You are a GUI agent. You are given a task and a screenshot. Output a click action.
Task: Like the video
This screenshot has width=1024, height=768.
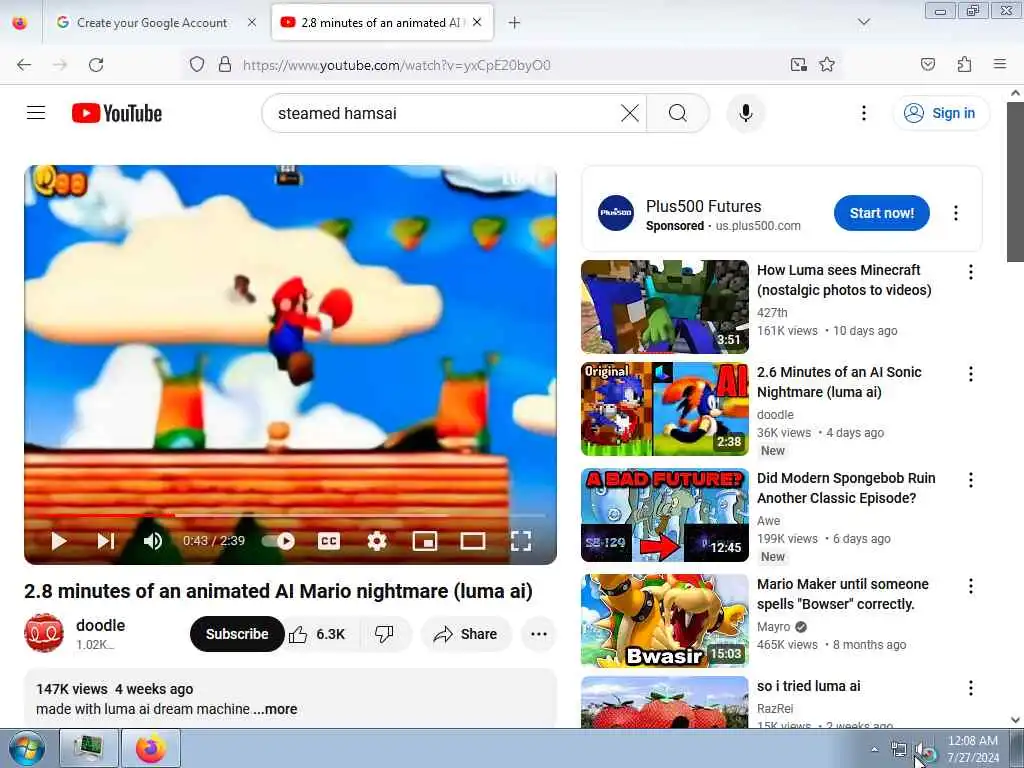pos(318,634)
